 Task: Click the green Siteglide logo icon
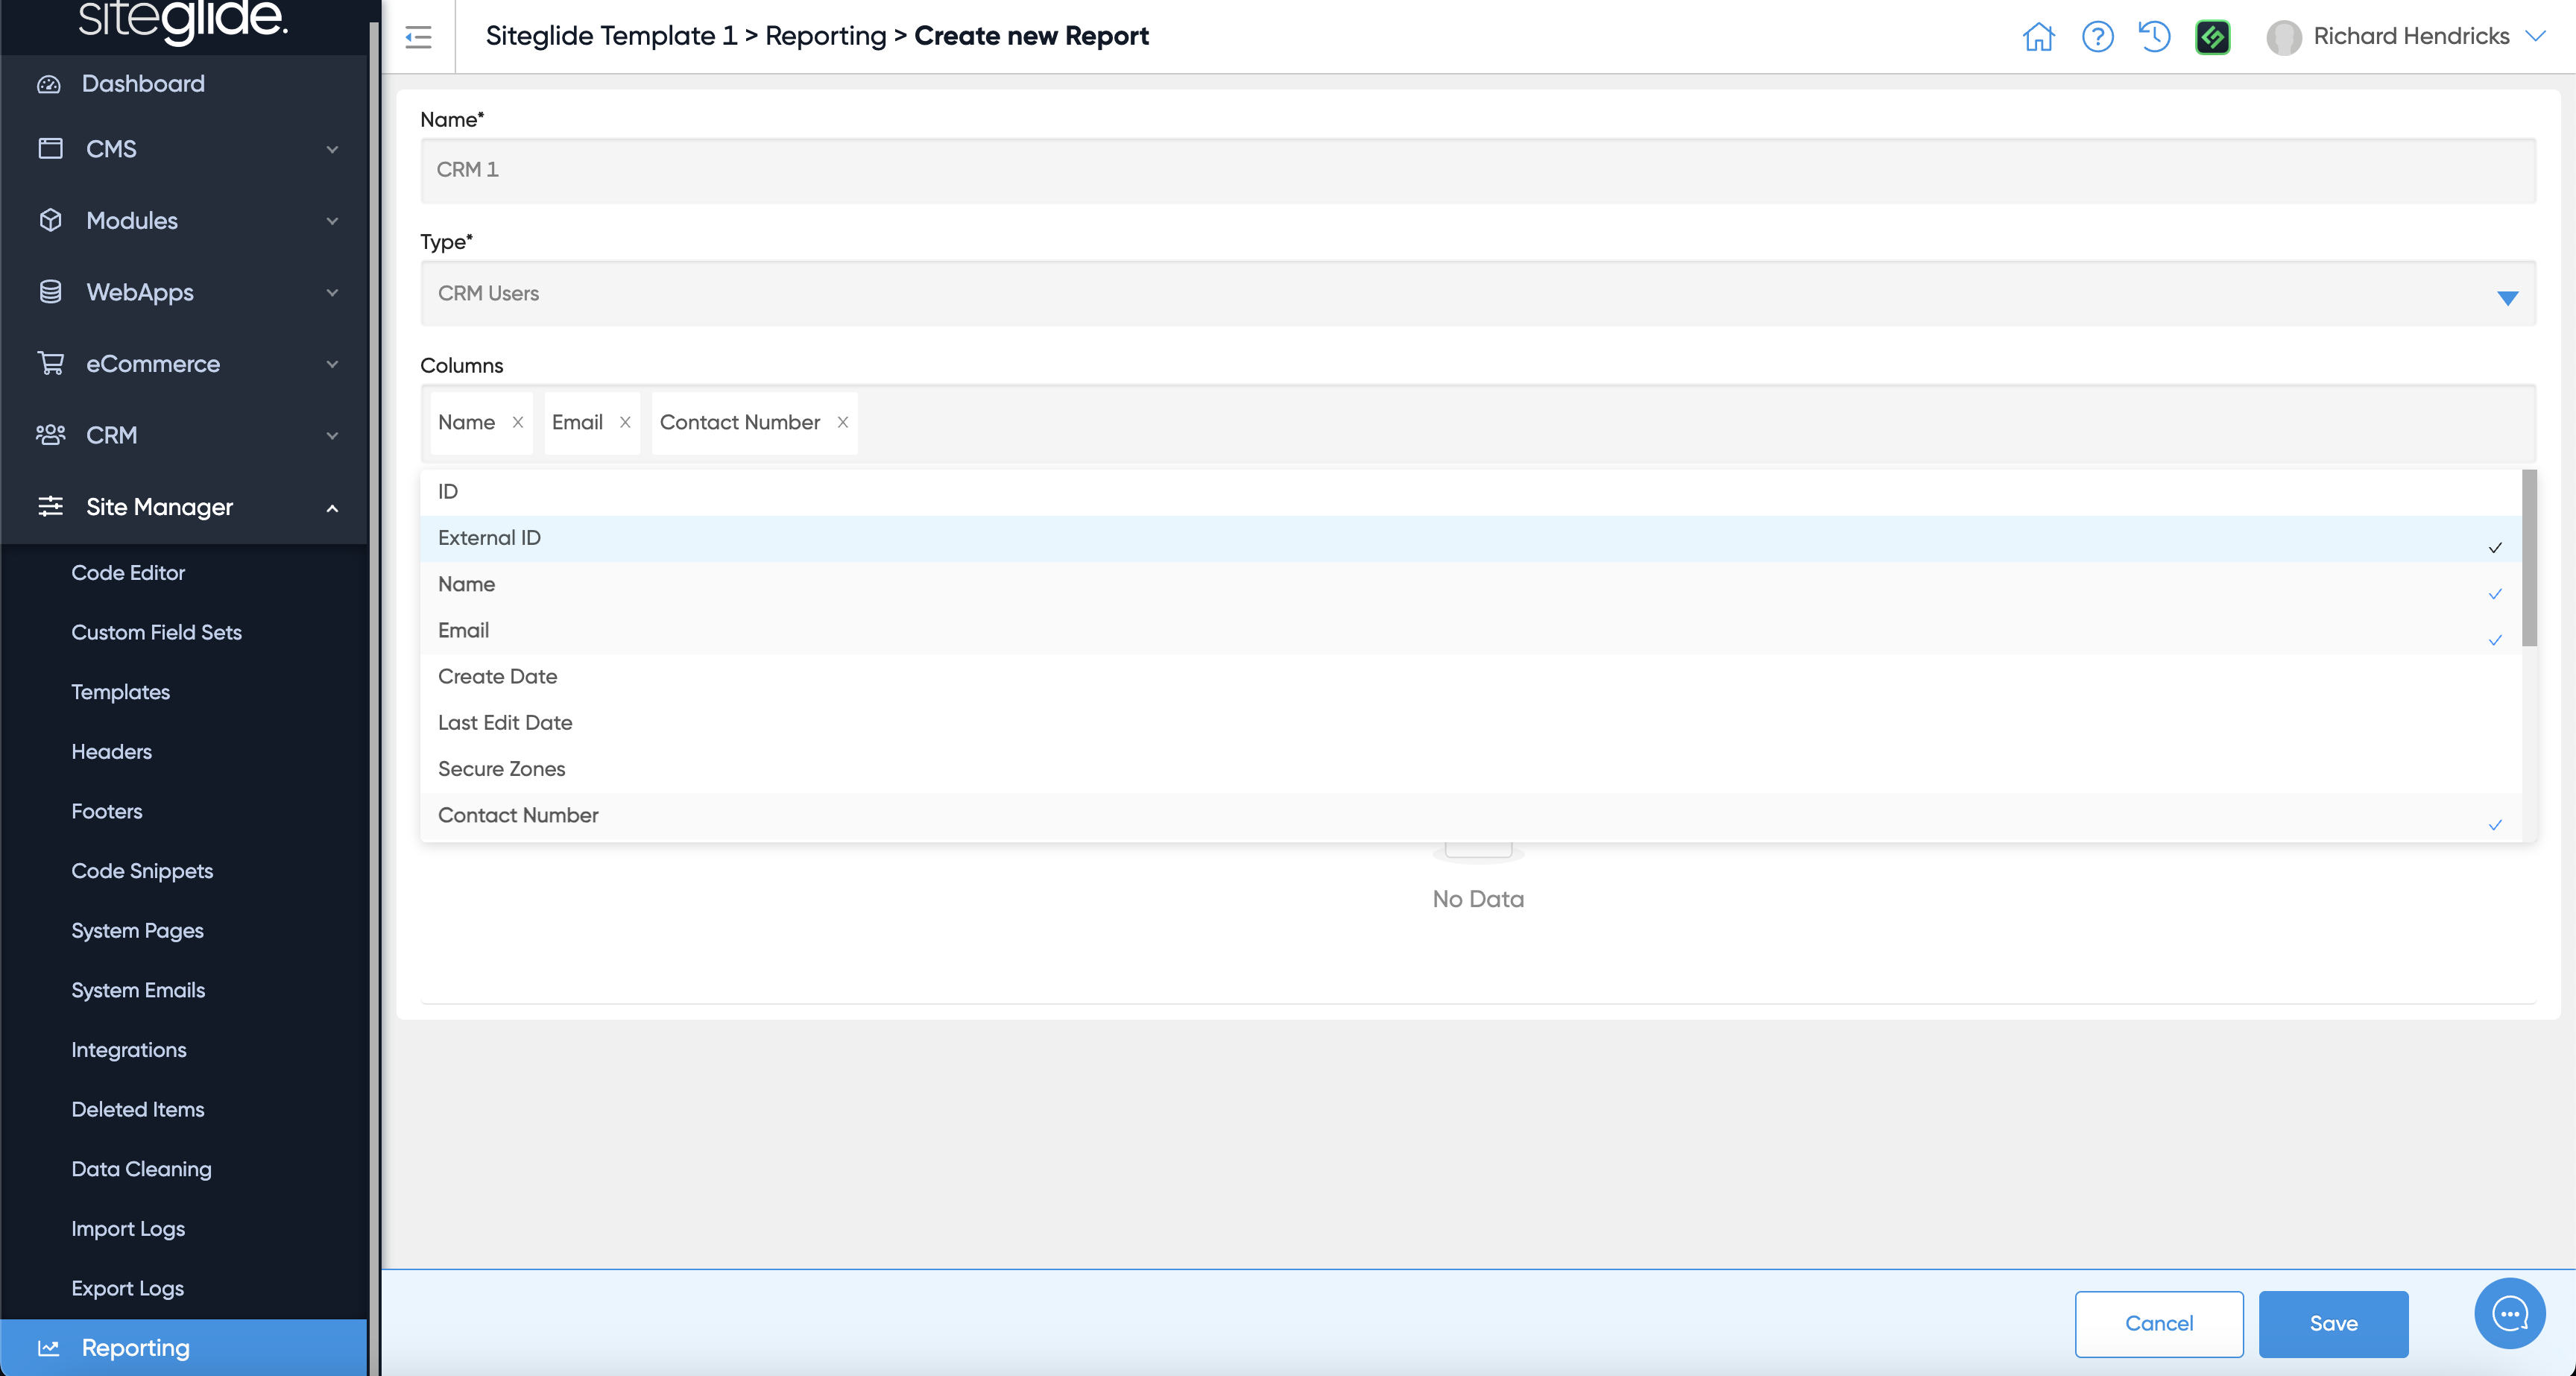(2212, 37)
